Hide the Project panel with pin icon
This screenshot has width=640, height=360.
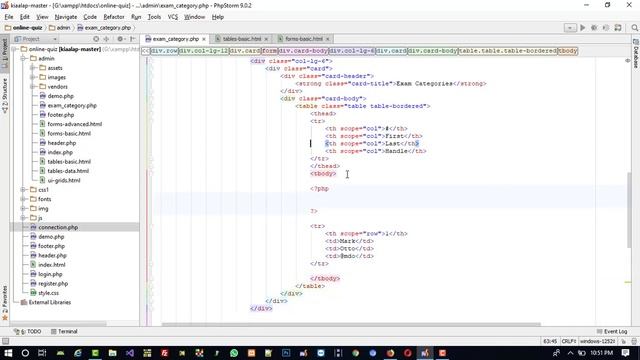133,39
